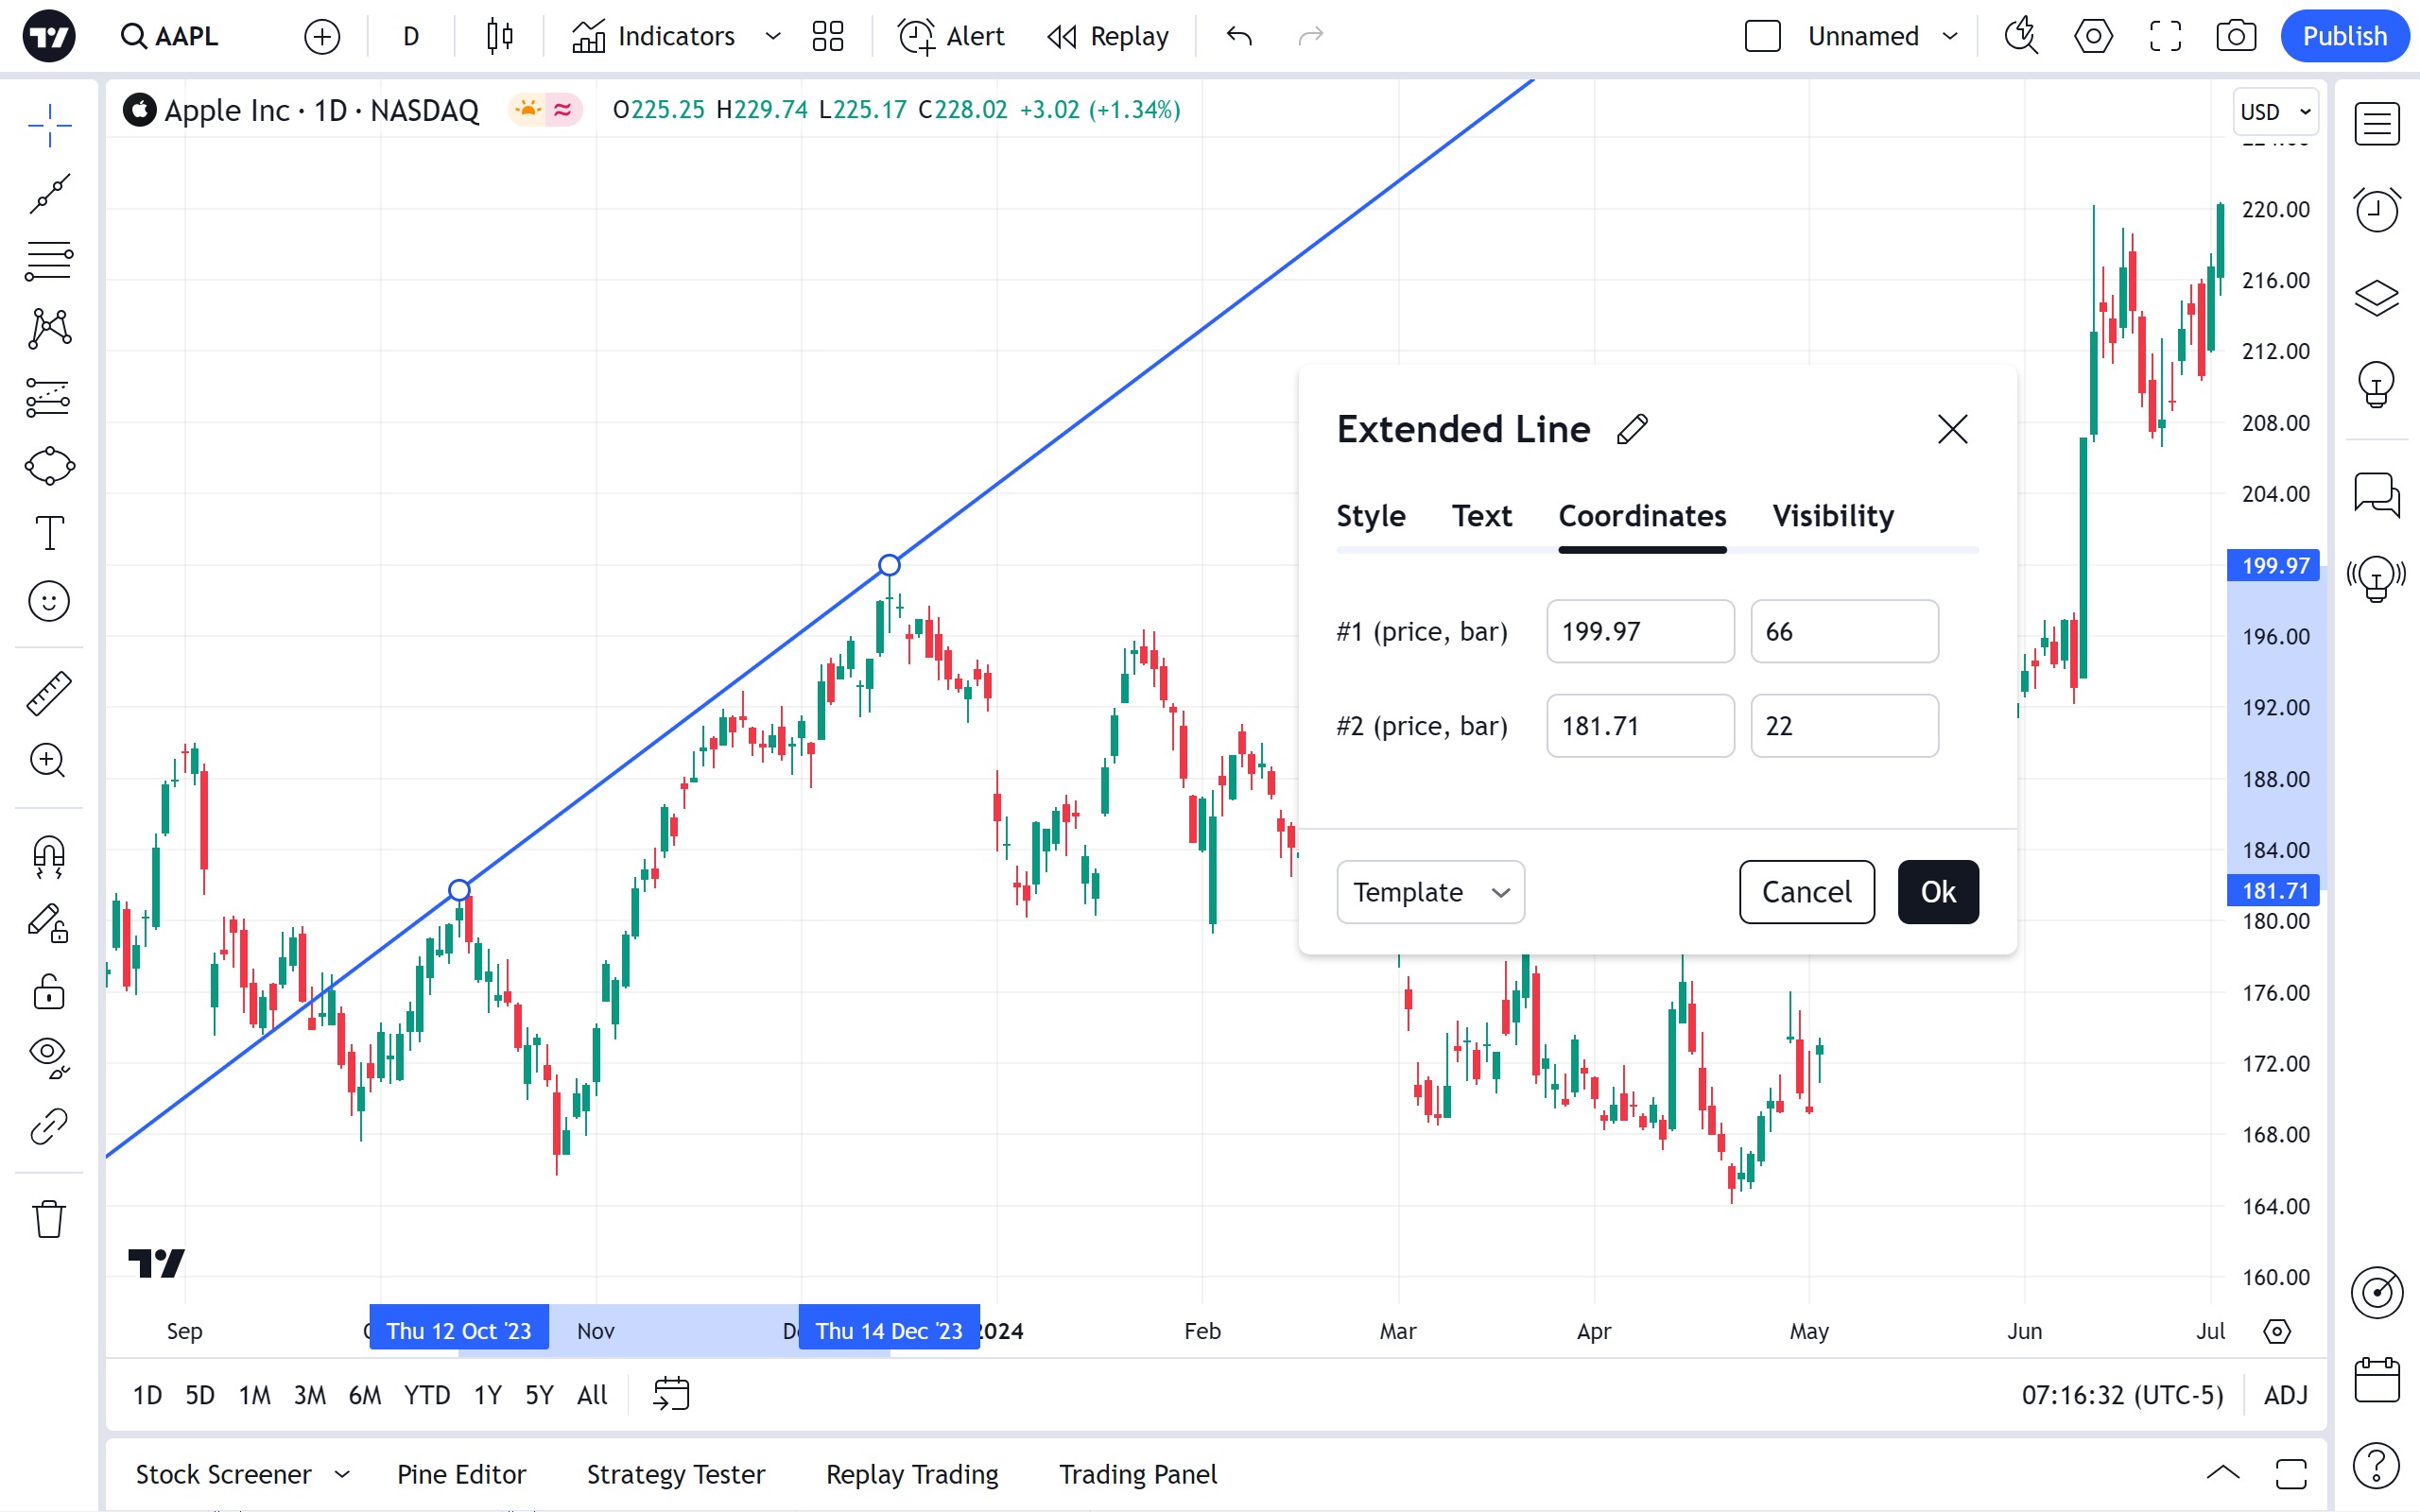This screenshot has height=1512, width=2420.
Task: Click the trash Remove objects icon
Action: click(49, 1219)
